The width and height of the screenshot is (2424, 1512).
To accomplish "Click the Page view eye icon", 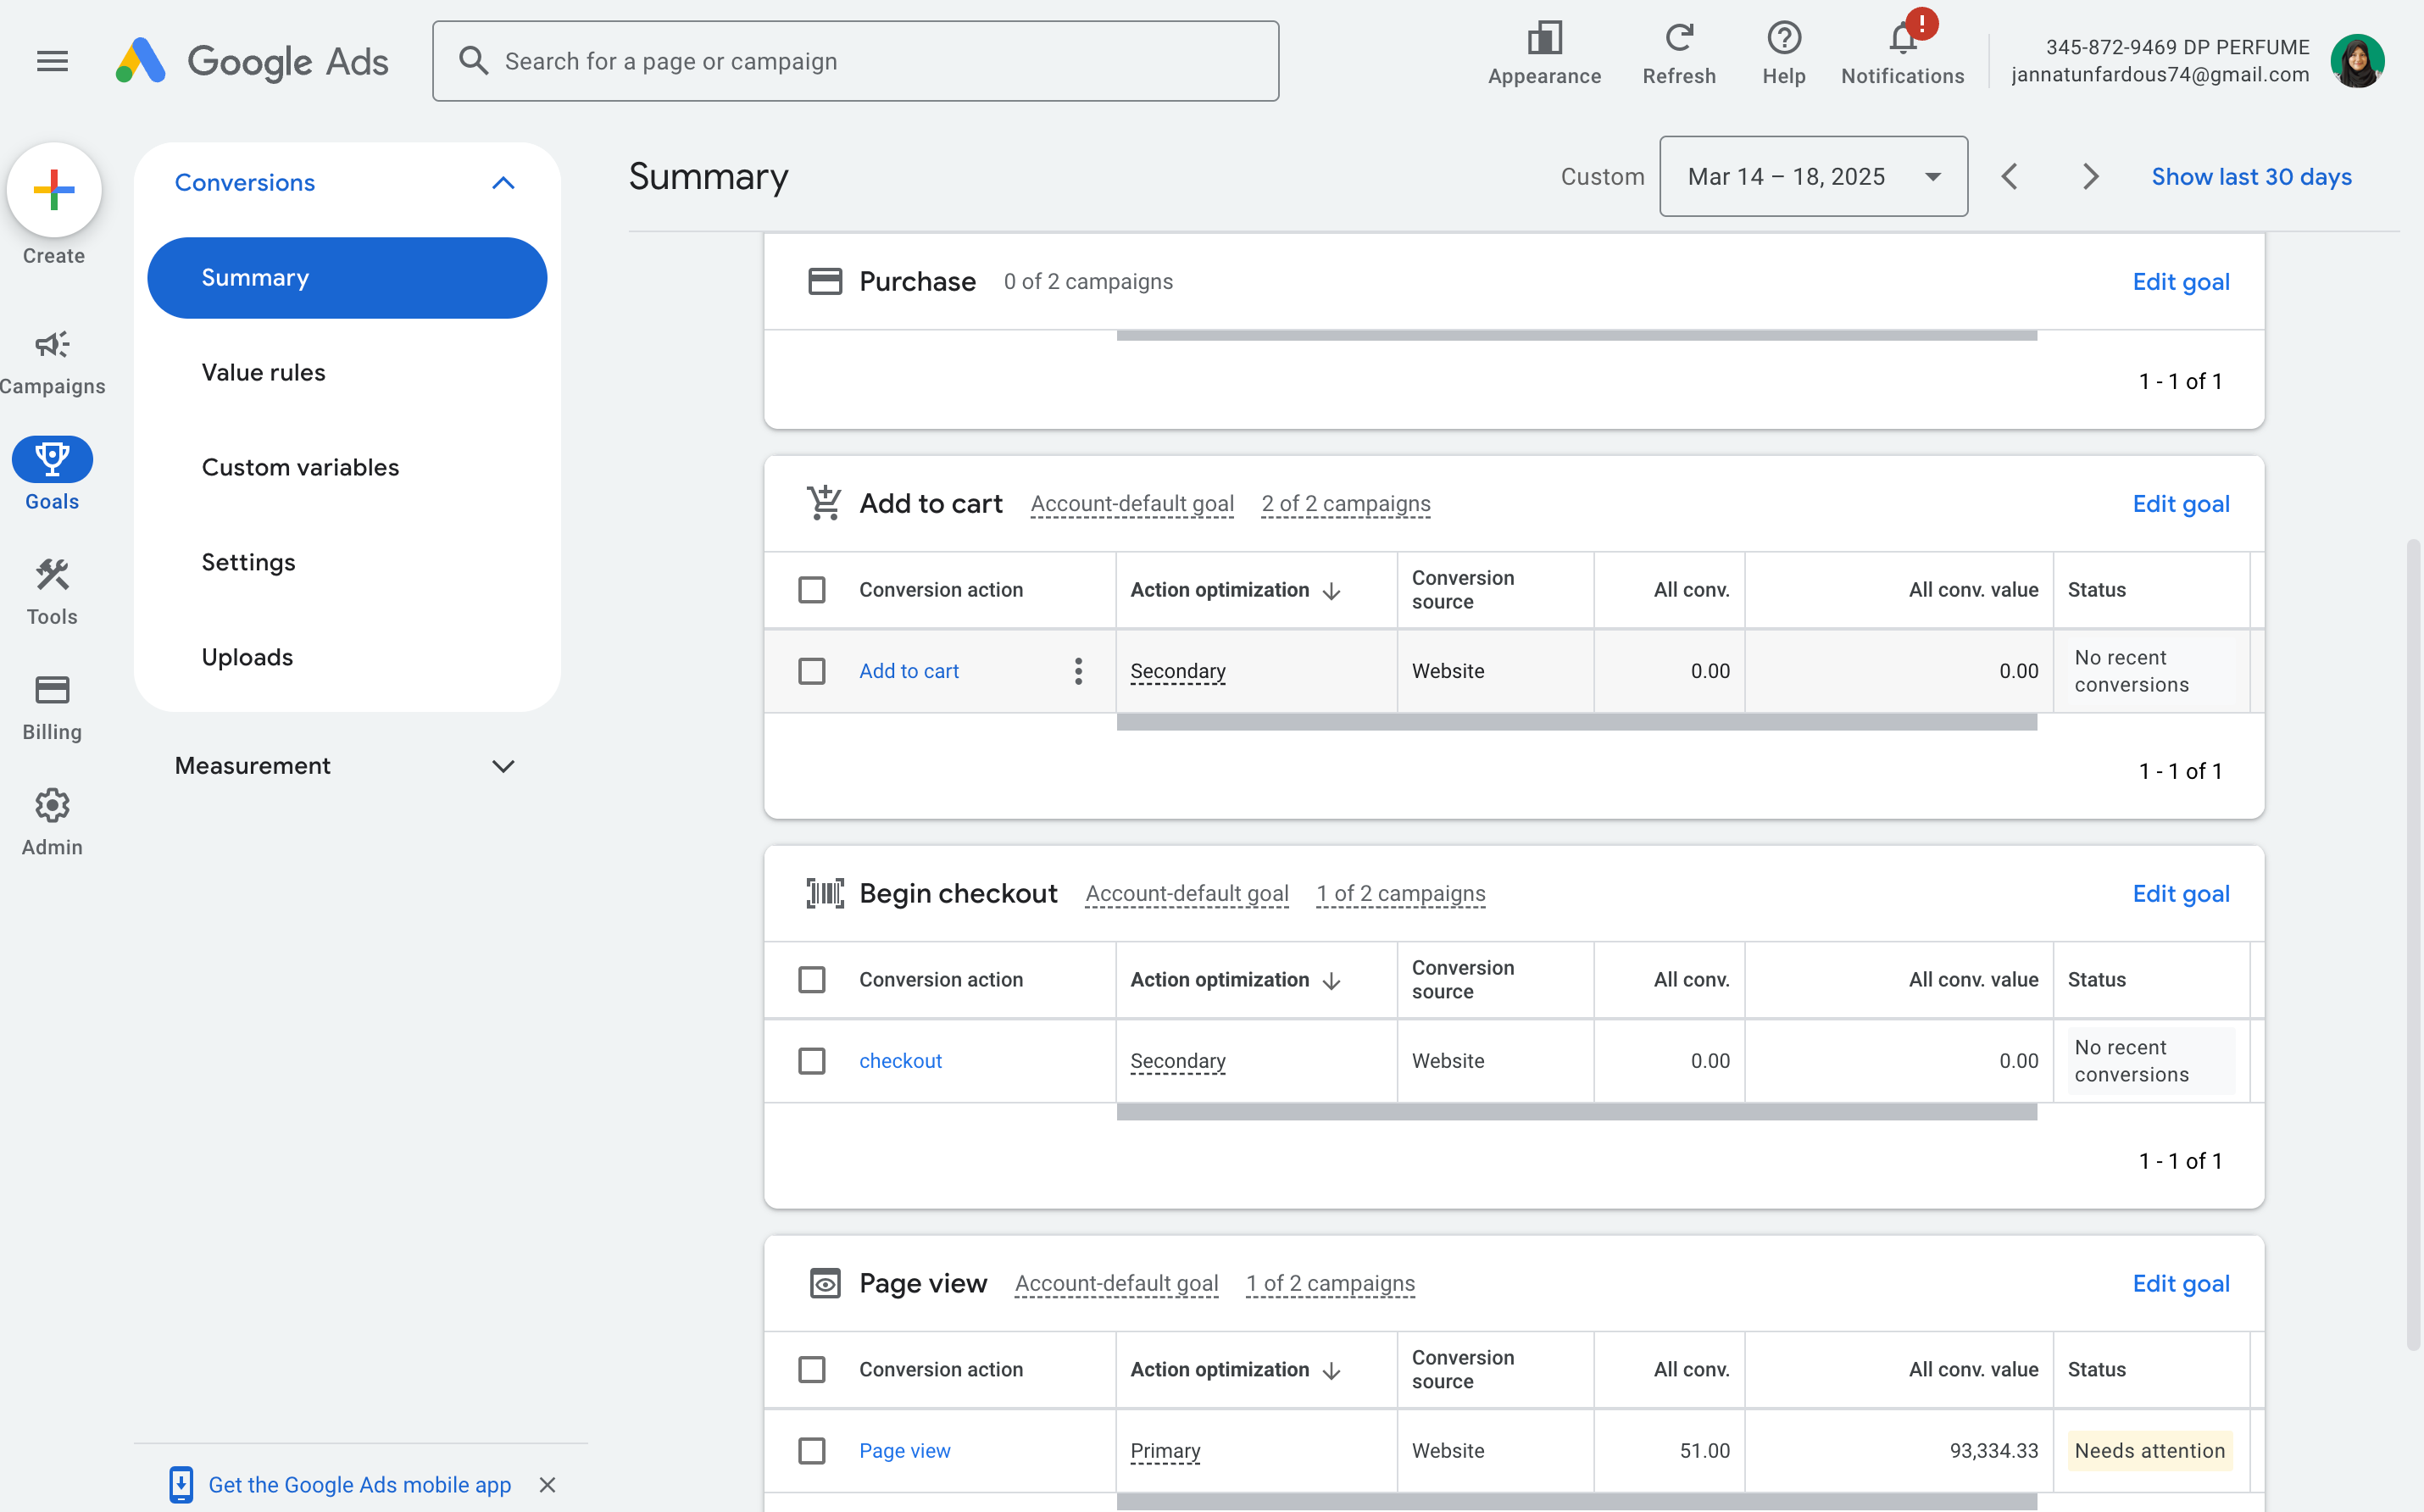I will (825, 1283).
